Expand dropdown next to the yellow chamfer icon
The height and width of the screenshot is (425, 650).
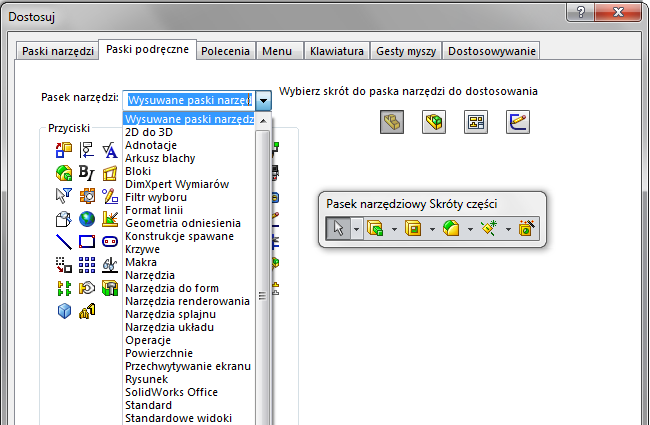click(471, 229)
